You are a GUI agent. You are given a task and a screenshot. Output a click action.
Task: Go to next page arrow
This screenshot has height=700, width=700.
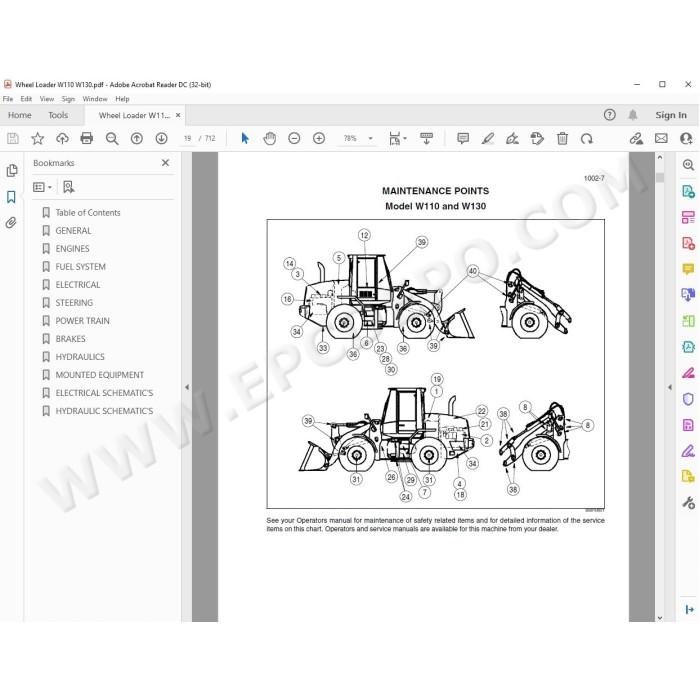161,138
